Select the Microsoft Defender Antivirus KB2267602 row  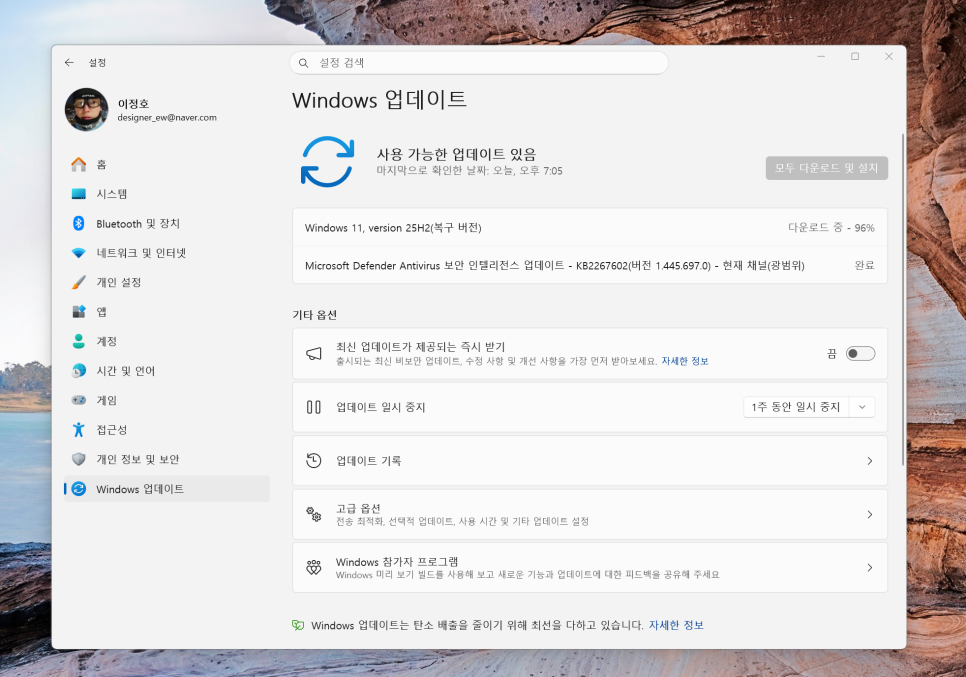point(590,266)
